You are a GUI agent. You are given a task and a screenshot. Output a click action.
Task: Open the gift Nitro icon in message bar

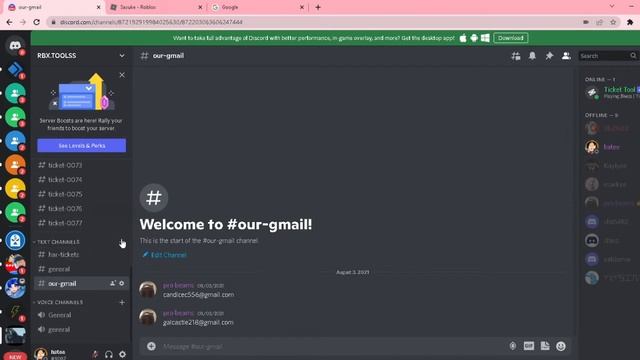[x=513, y=346]
